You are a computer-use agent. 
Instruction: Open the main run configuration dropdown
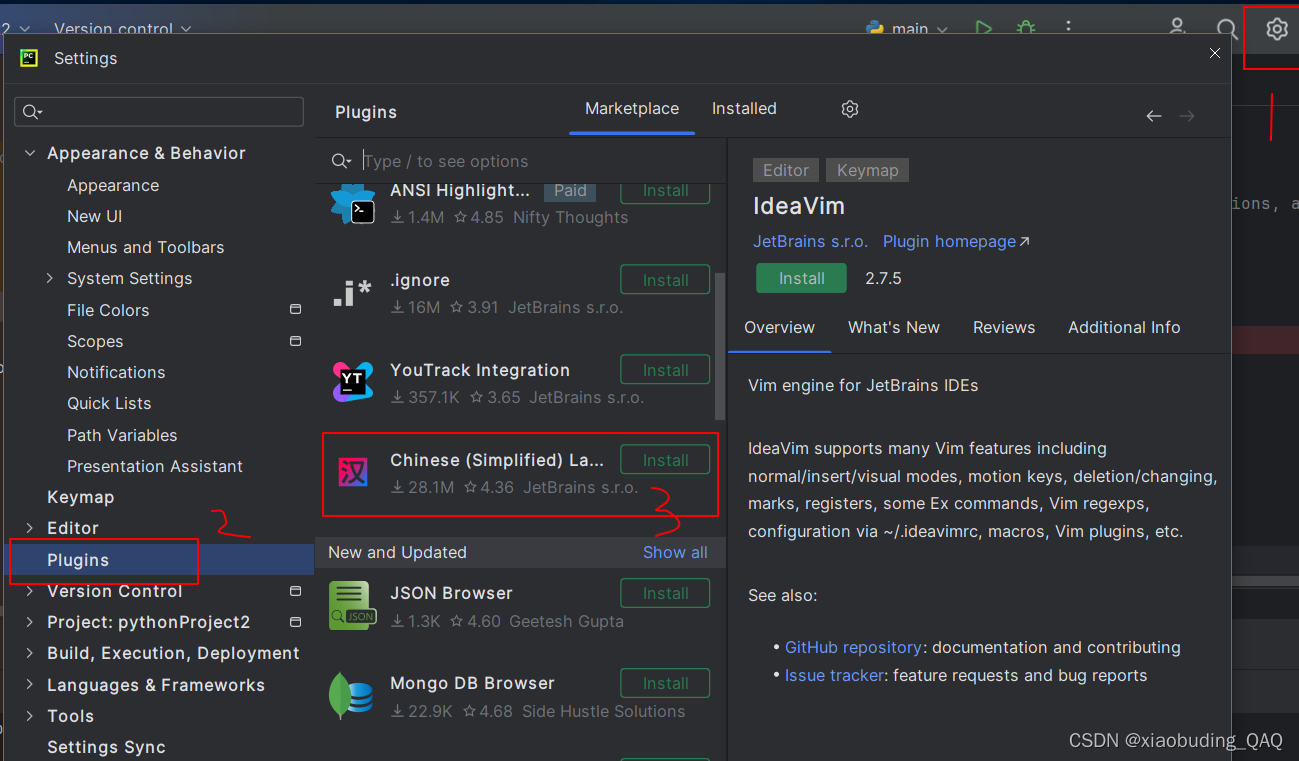tap(908, 29)
